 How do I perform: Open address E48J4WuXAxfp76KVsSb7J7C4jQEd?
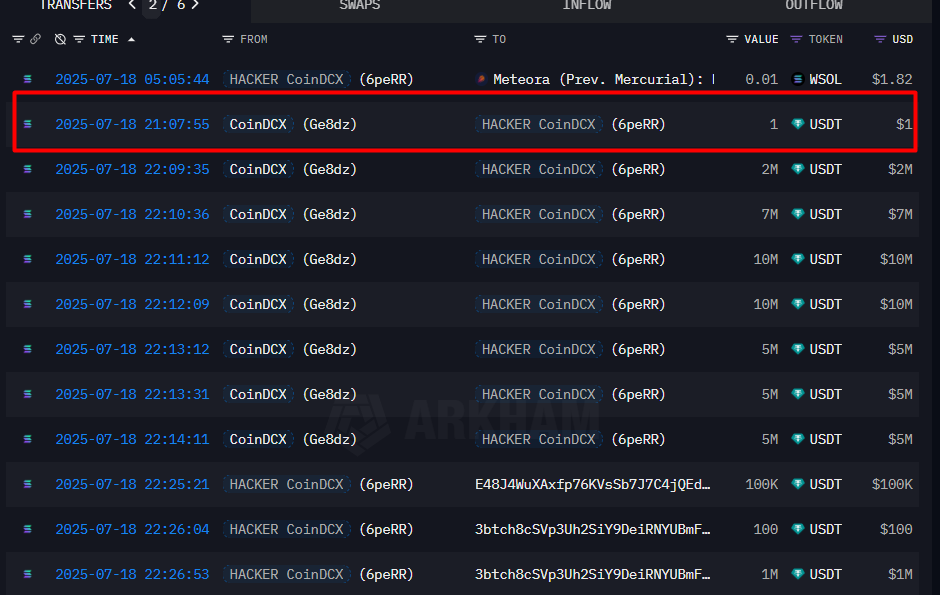(x=592, y=484)
